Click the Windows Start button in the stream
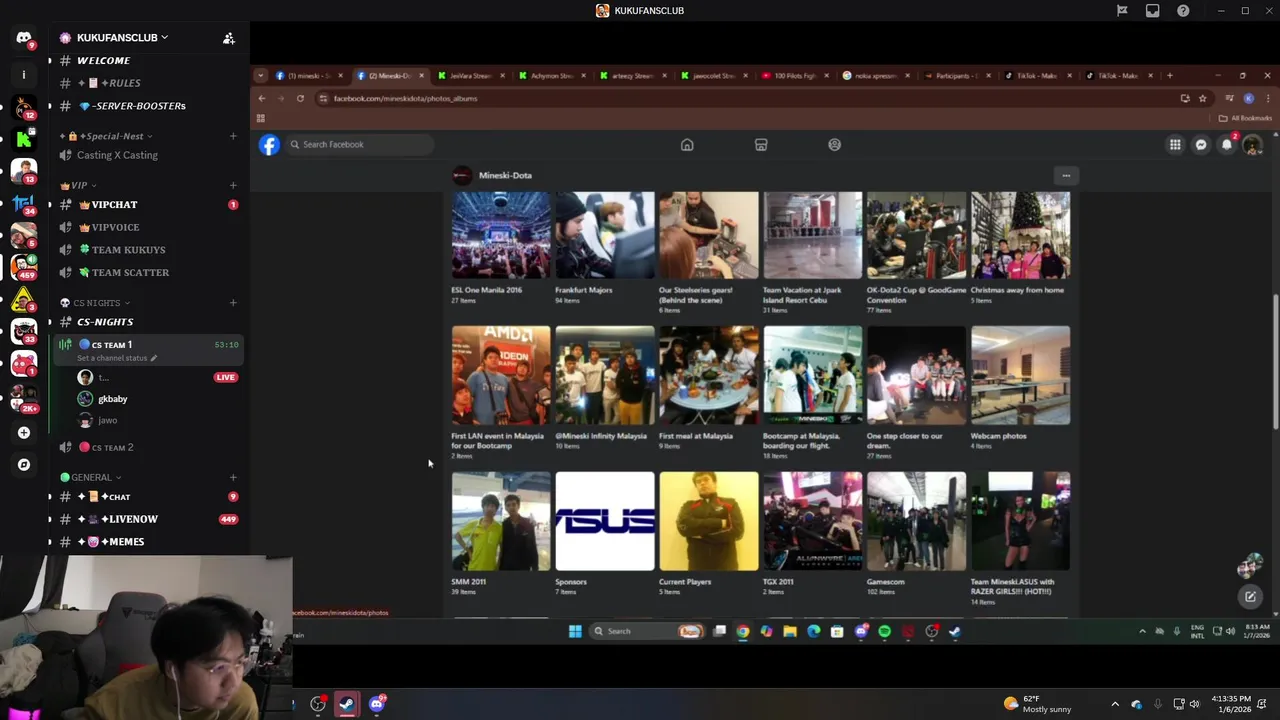1280x720 pixels. pyautogui.click(x=575, y=631)
